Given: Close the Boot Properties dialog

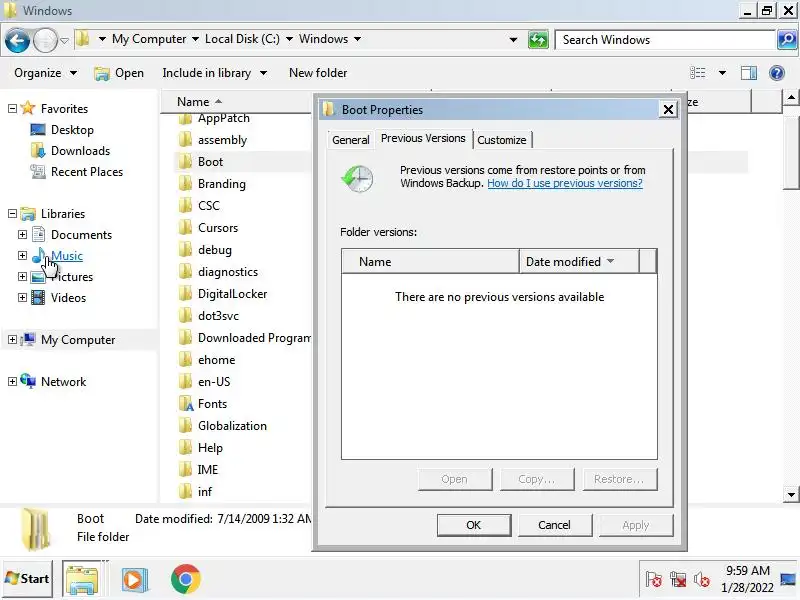Looking at the screenshot, I should click(x=668, y=110).
